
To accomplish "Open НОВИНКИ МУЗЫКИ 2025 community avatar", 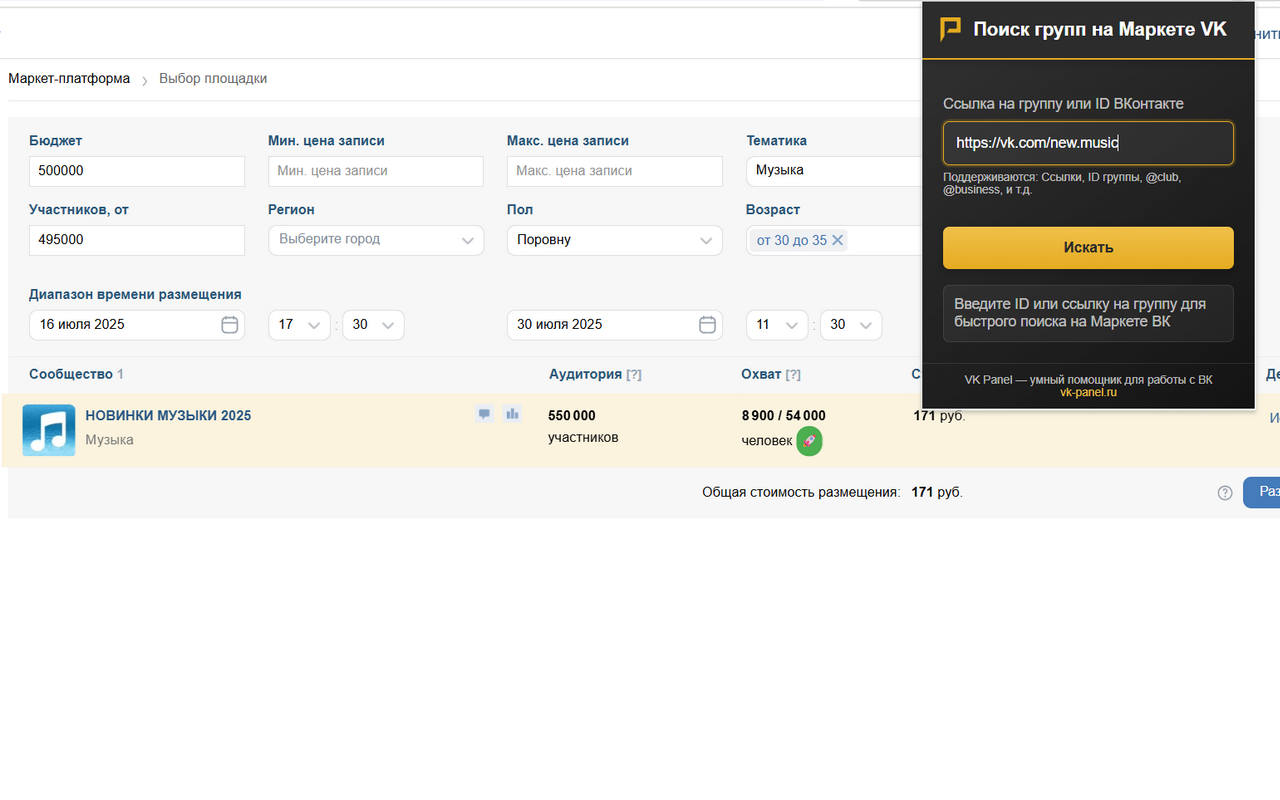I will click(49, 430).
